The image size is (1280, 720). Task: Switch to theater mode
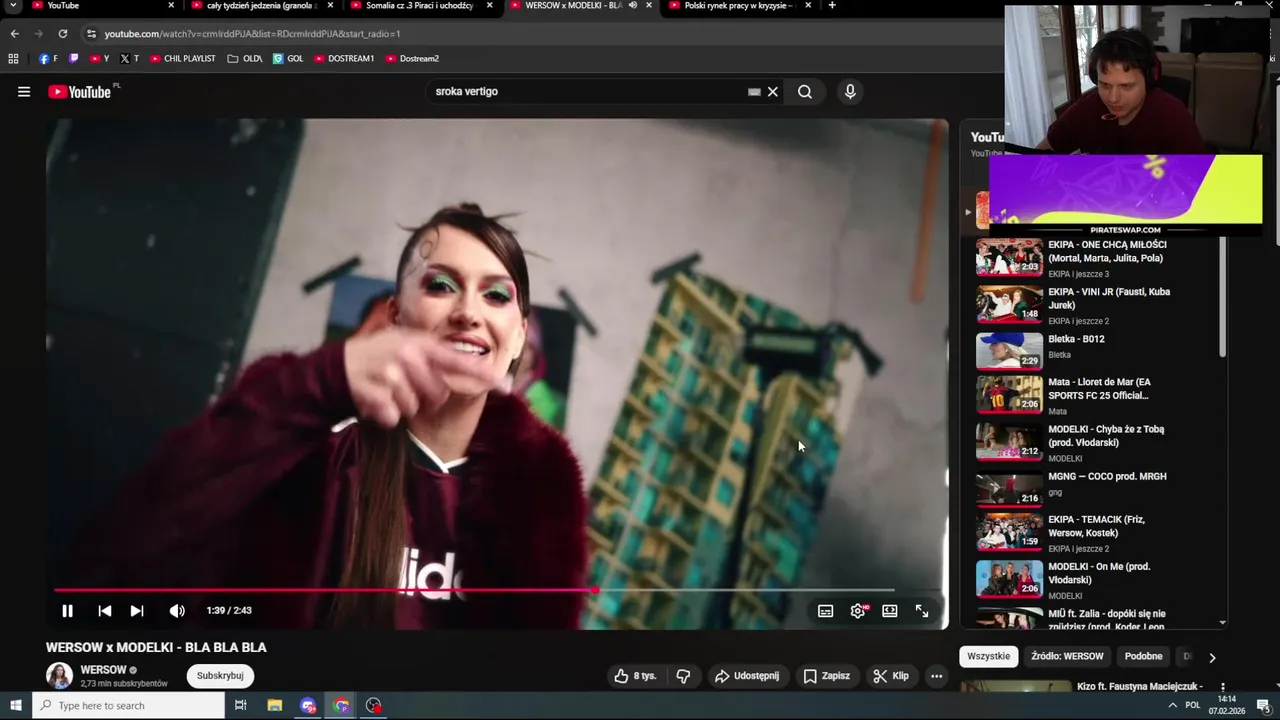pyautogui.click(x=890, y=611)
